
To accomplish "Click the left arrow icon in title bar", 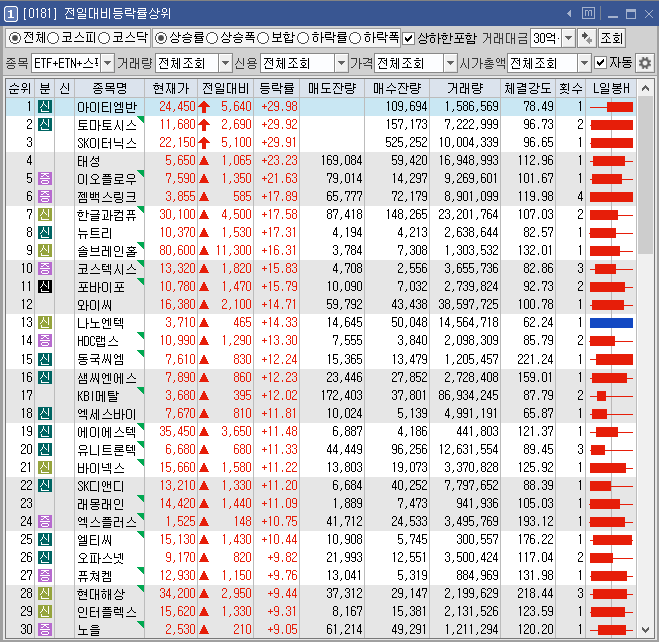I will point(569,14).
